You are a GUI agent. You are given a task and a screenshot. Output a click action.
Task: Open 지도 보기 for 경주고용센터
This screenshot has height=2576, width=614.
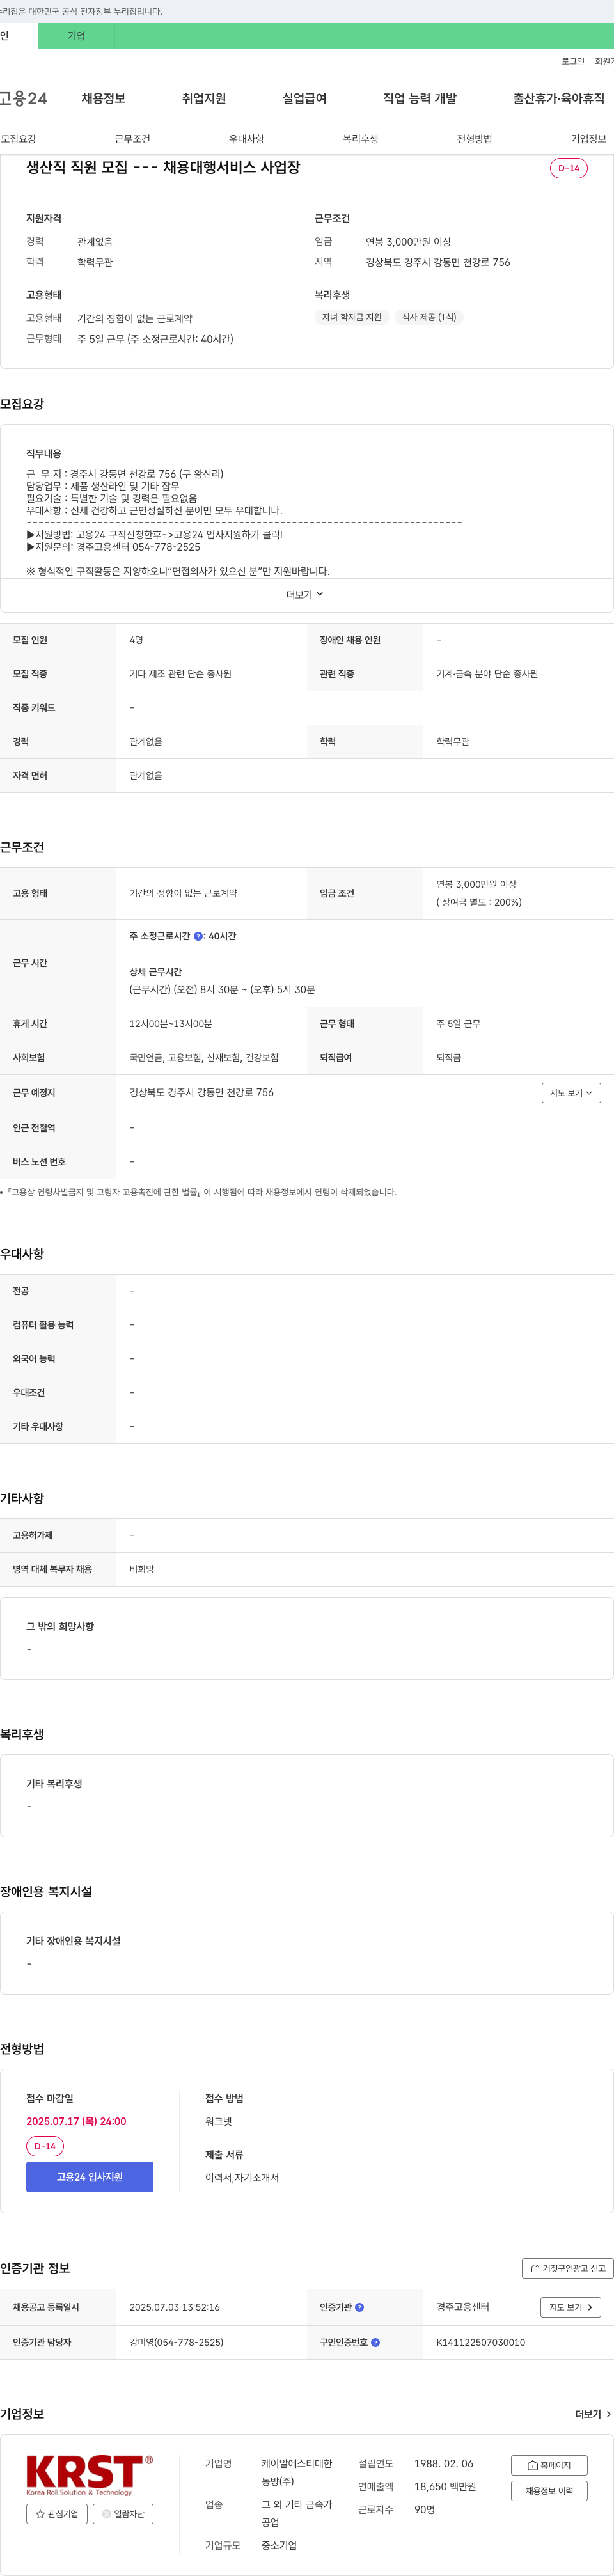click(x=571, y=2307)
